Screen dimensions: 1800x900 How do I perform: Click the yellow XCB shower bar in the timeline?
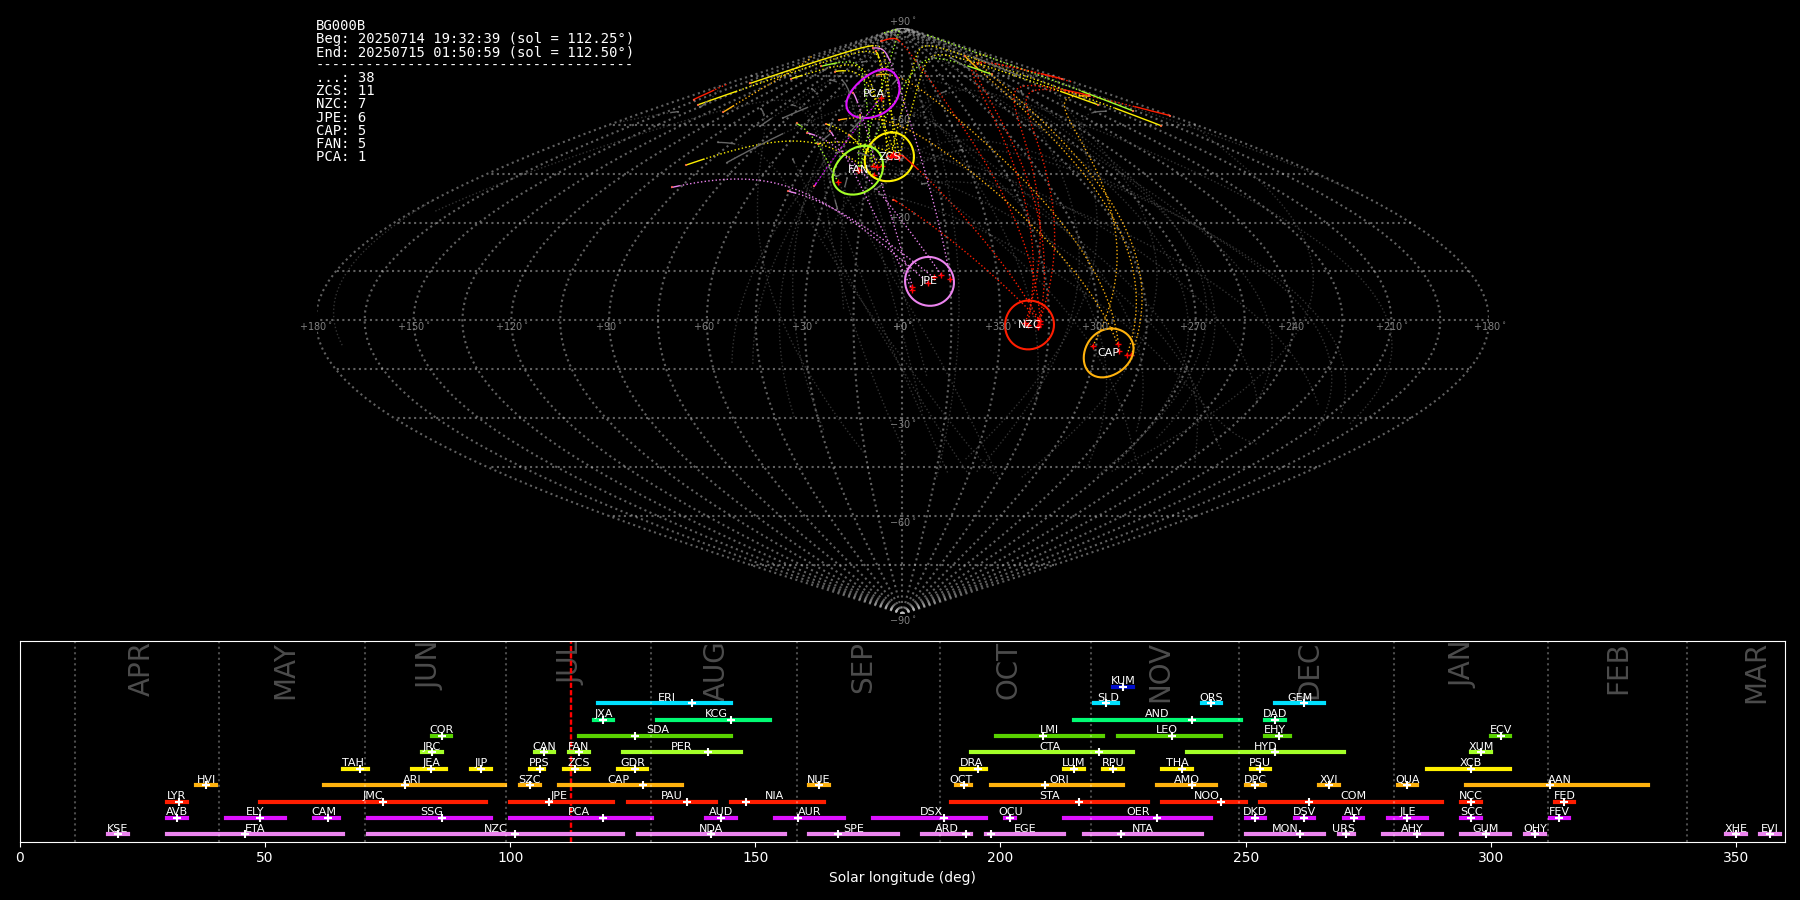tap(1468, 769)
